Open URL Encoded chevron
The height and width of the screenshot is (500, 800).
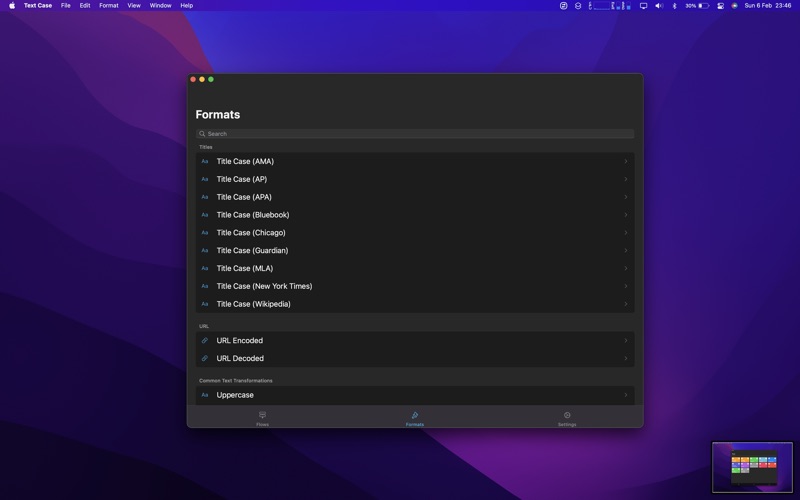click(626, 340)
